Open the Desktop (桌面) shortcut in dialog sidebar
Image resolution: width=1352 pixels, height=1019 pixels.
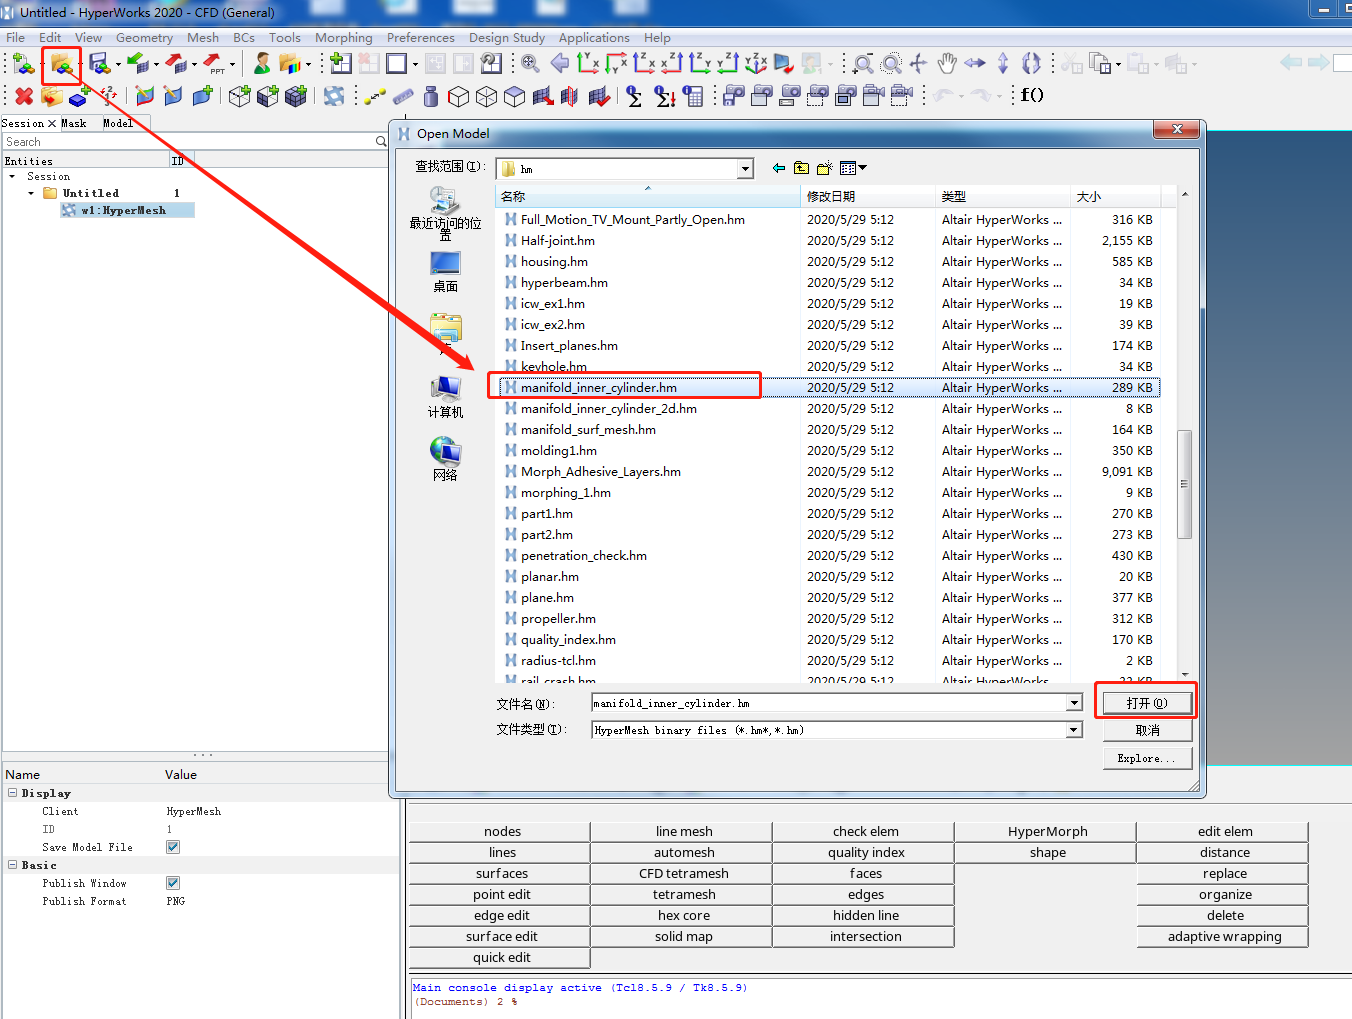[x=445, y=272]
